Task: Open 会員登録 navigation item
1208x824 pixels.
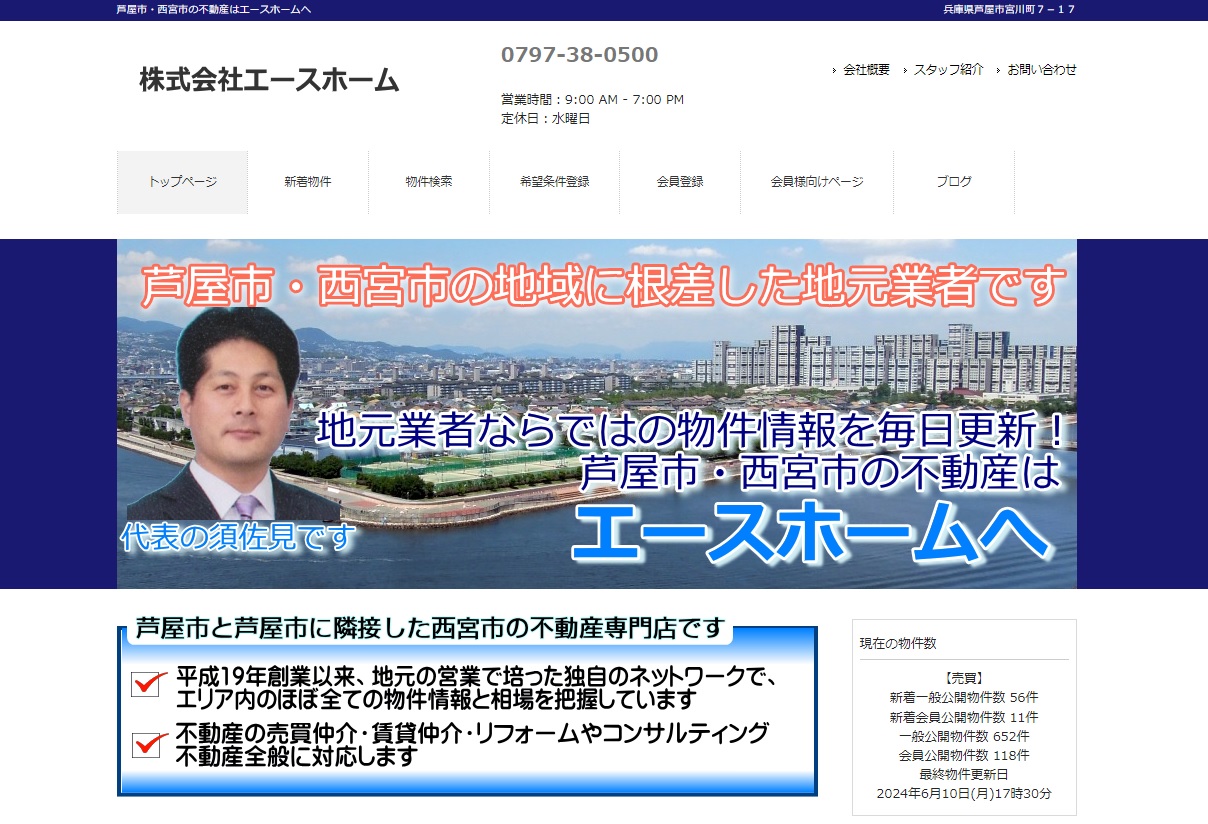Action: coord(680,182)
